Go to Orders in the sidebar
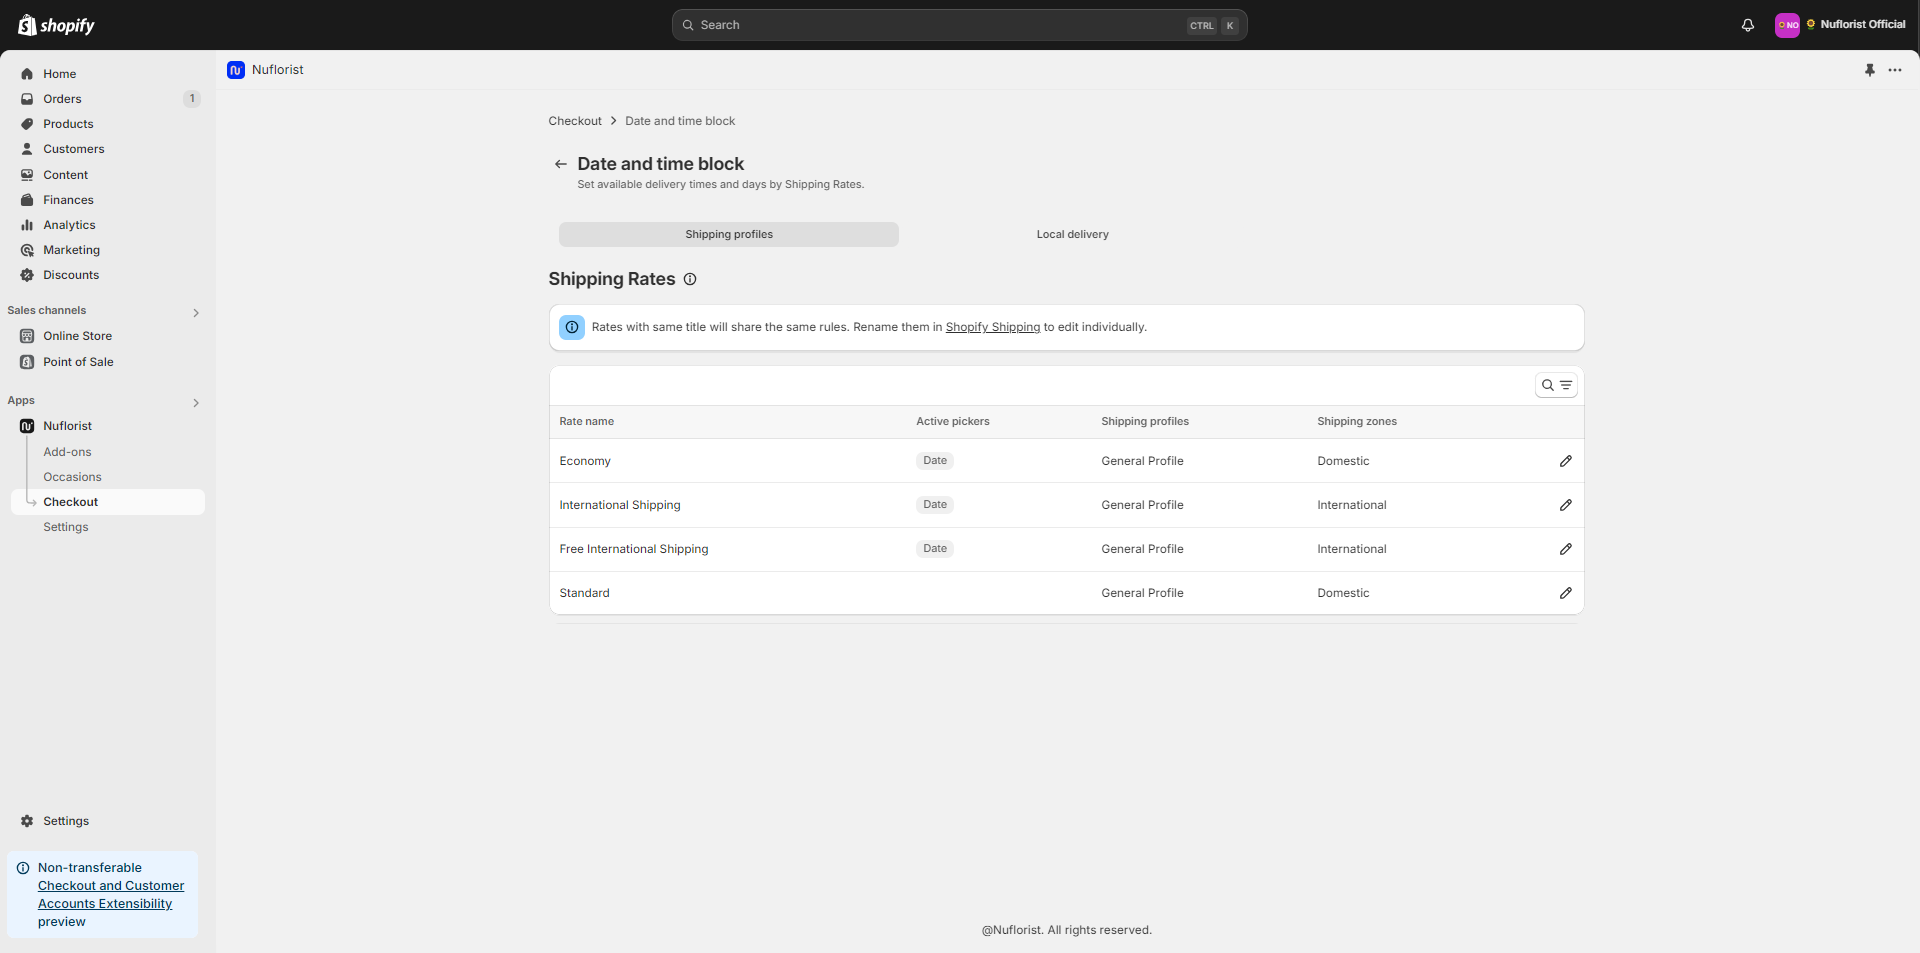The width and height of the screenshot is (1920, 953). click(x=62, y=99)
